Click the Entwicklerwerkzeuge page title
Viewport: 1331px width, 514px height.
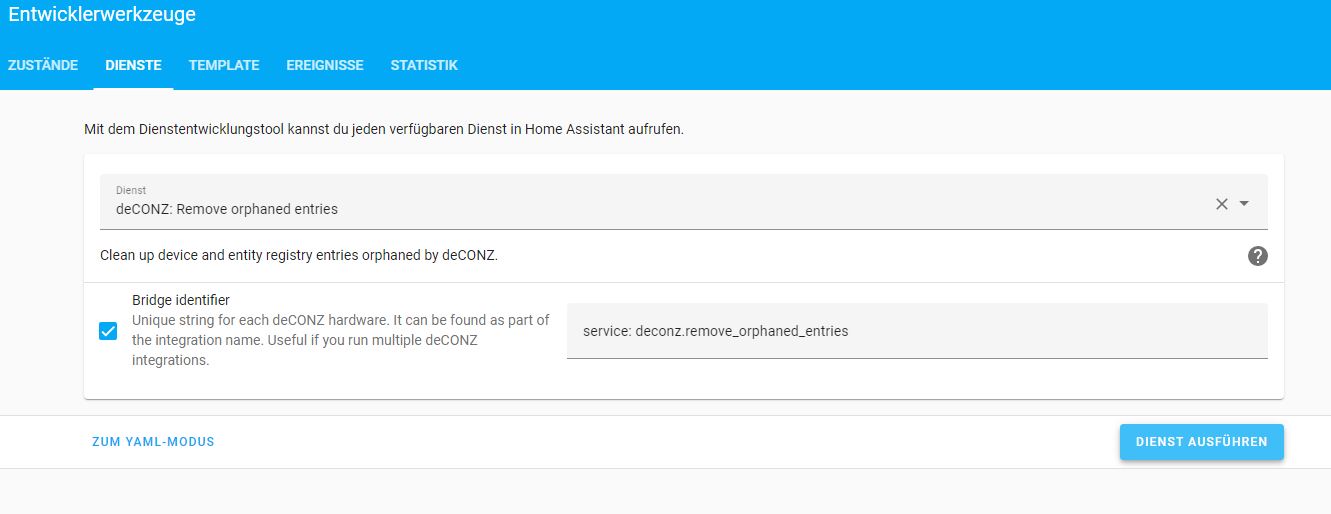tap(102, 15)
